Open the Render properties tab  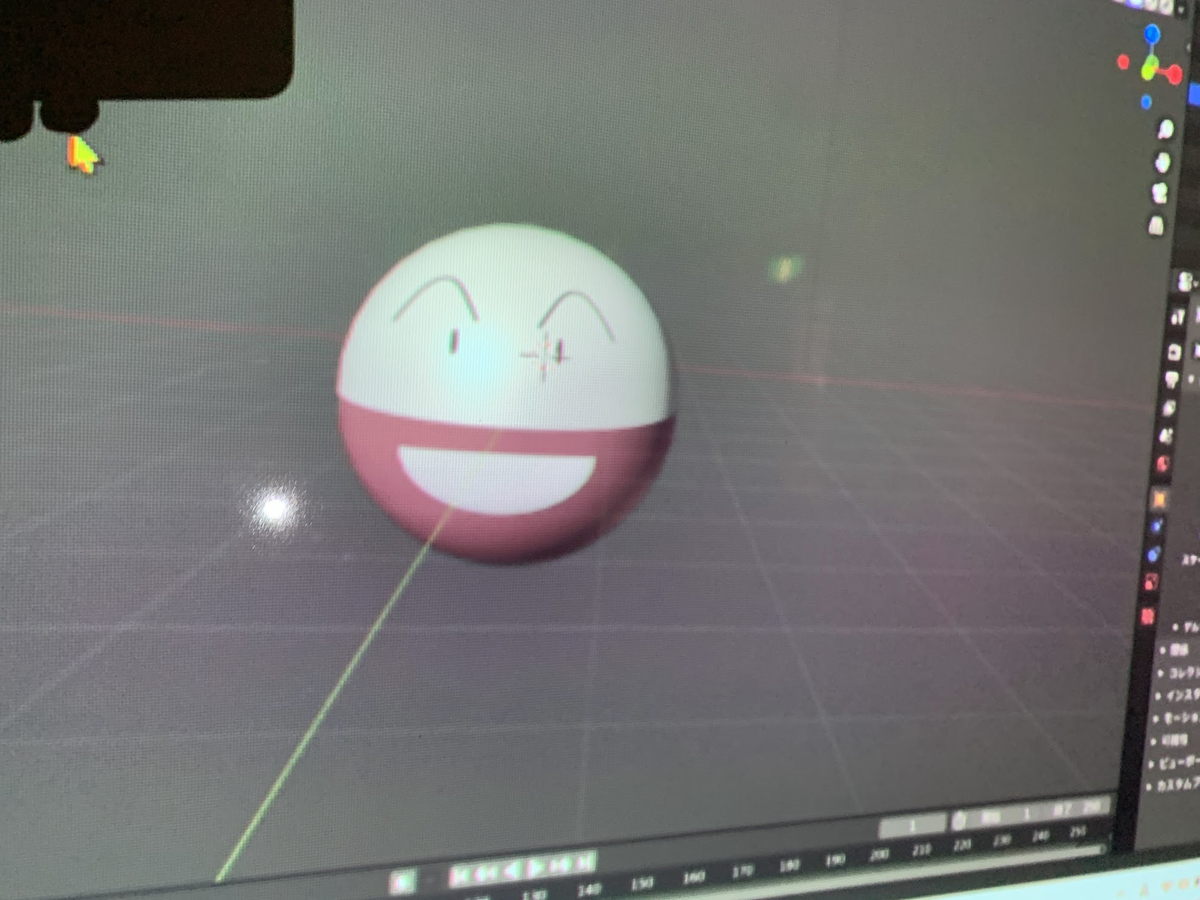tap(1175, 352)
